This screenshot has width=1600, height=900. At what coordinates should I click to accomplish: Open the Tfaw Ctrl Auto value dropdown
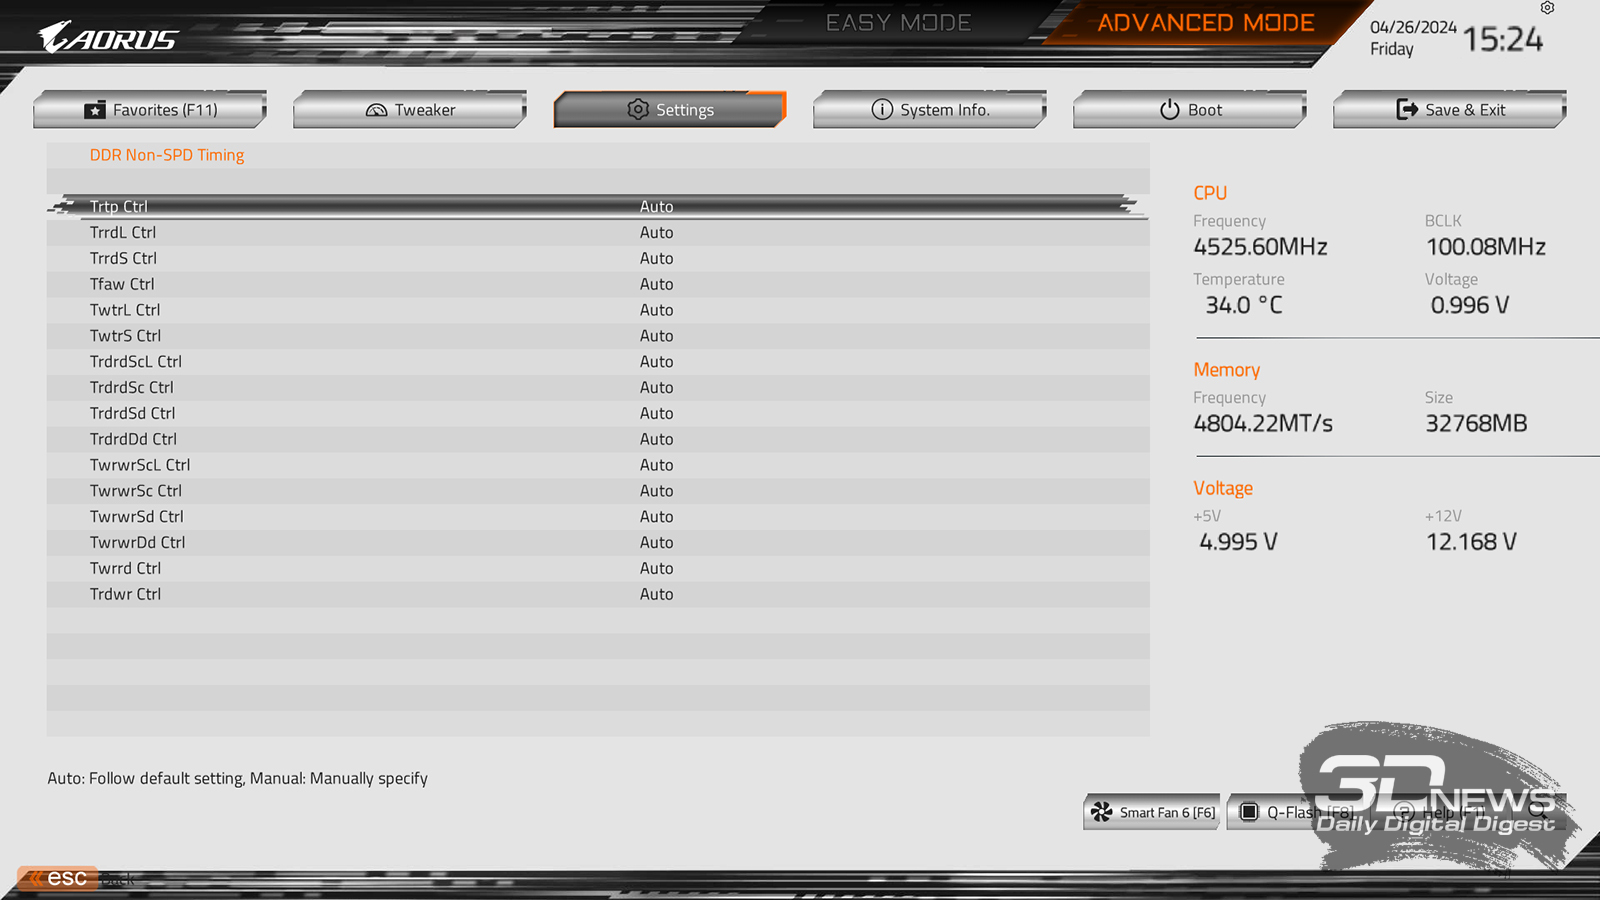tap(656, 284)
